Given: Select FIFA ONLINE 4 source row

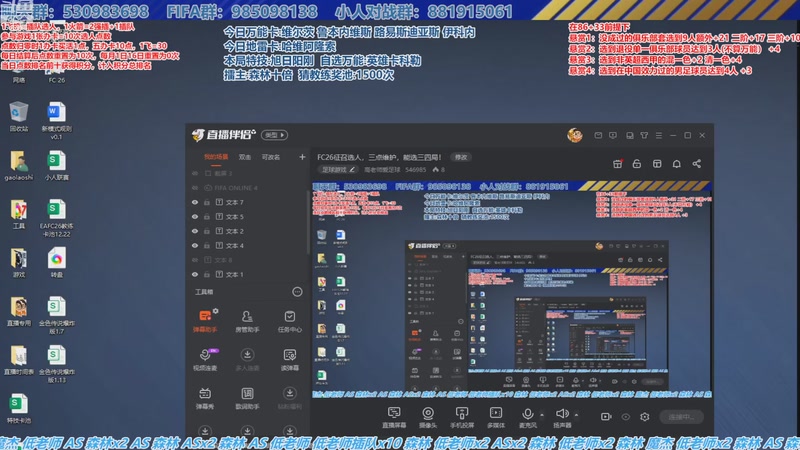Looking at the screenshot, I should pyautogui.click(x=247, y=188).
